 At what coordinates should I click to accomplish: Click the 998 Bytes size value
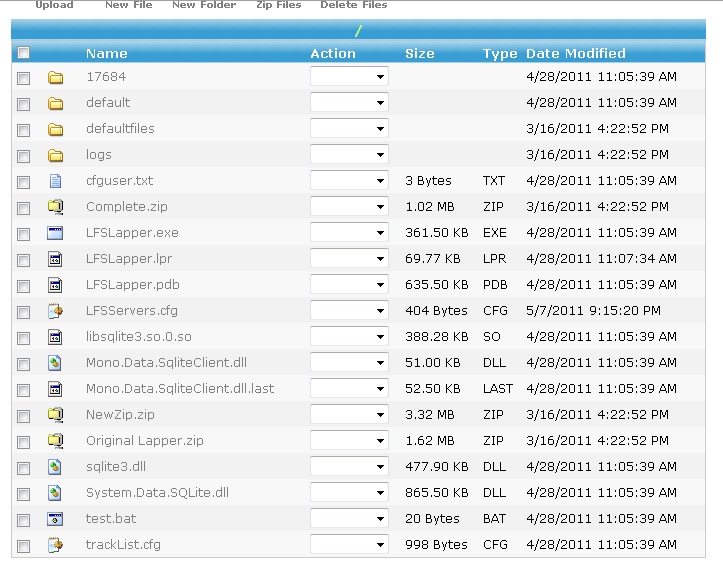[436, 545]
